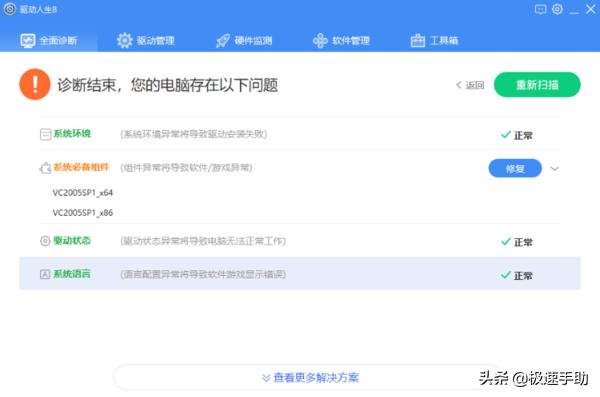The image size is (600, 397).
Task: Click the 系统环境 label
Action: (x=72, y=134)
